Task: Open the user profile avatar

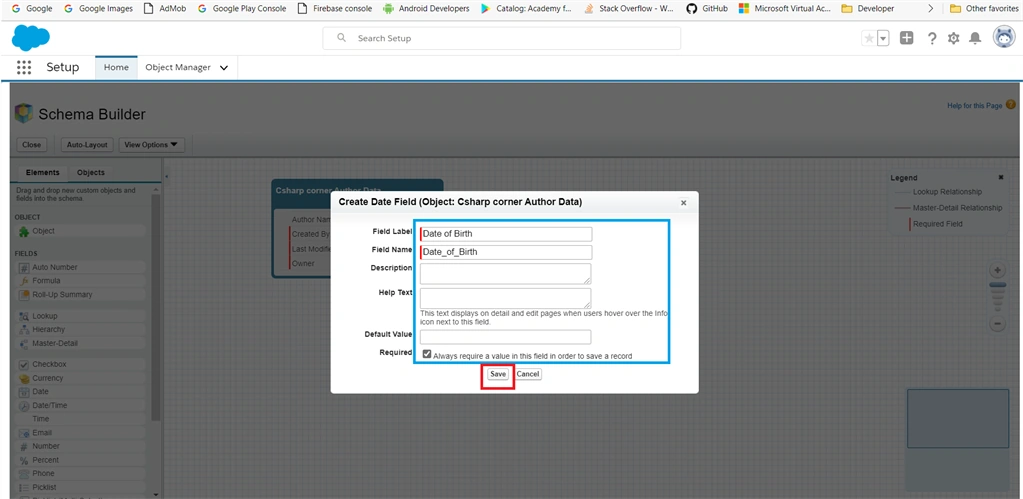Action: point(1004,38)
